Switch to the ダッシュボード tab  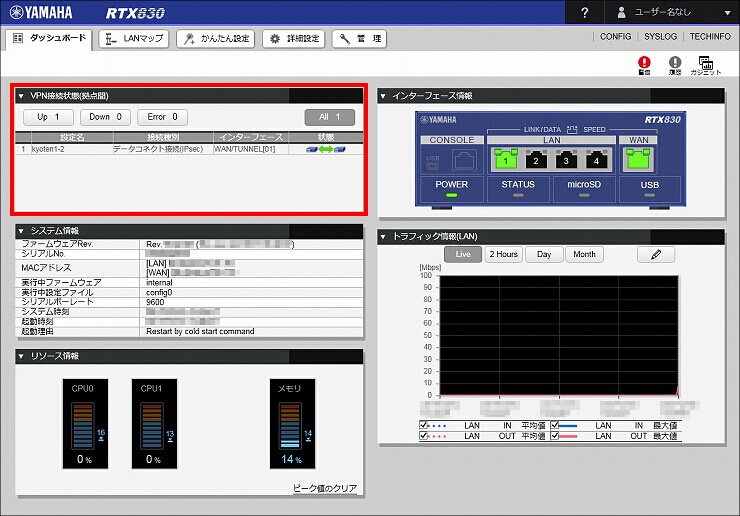pos(50,38)
